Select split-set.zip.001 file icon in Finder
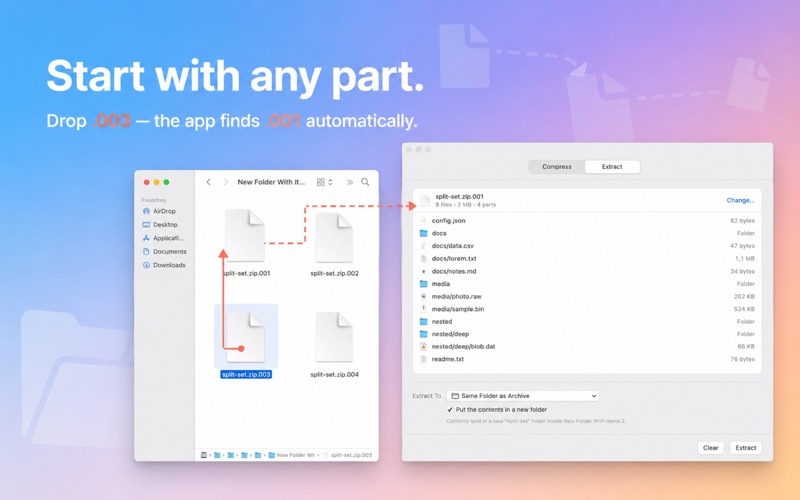 tap(245, 236)
